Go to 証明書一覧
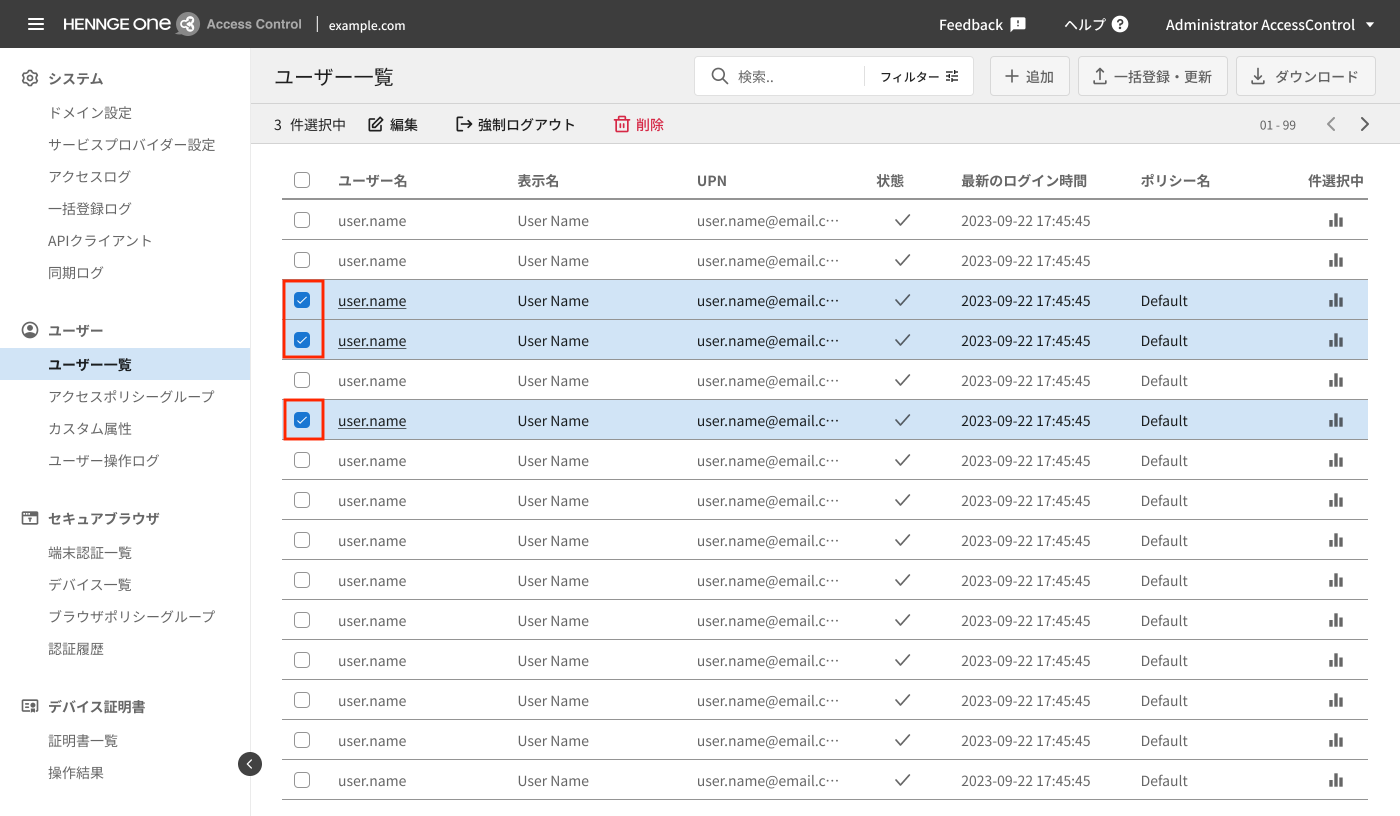This screenshot has width=1400, height=816. [x=83, y=741]
